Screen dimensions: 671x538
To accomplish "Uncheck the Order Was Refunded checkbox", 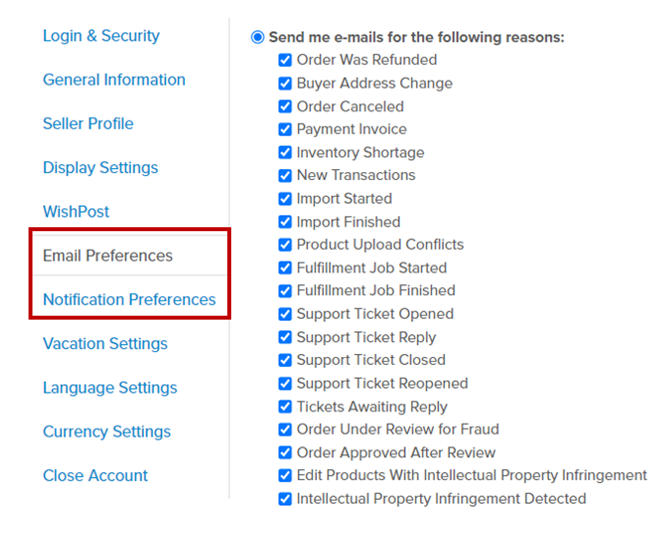I will click(x=285, y=60).
